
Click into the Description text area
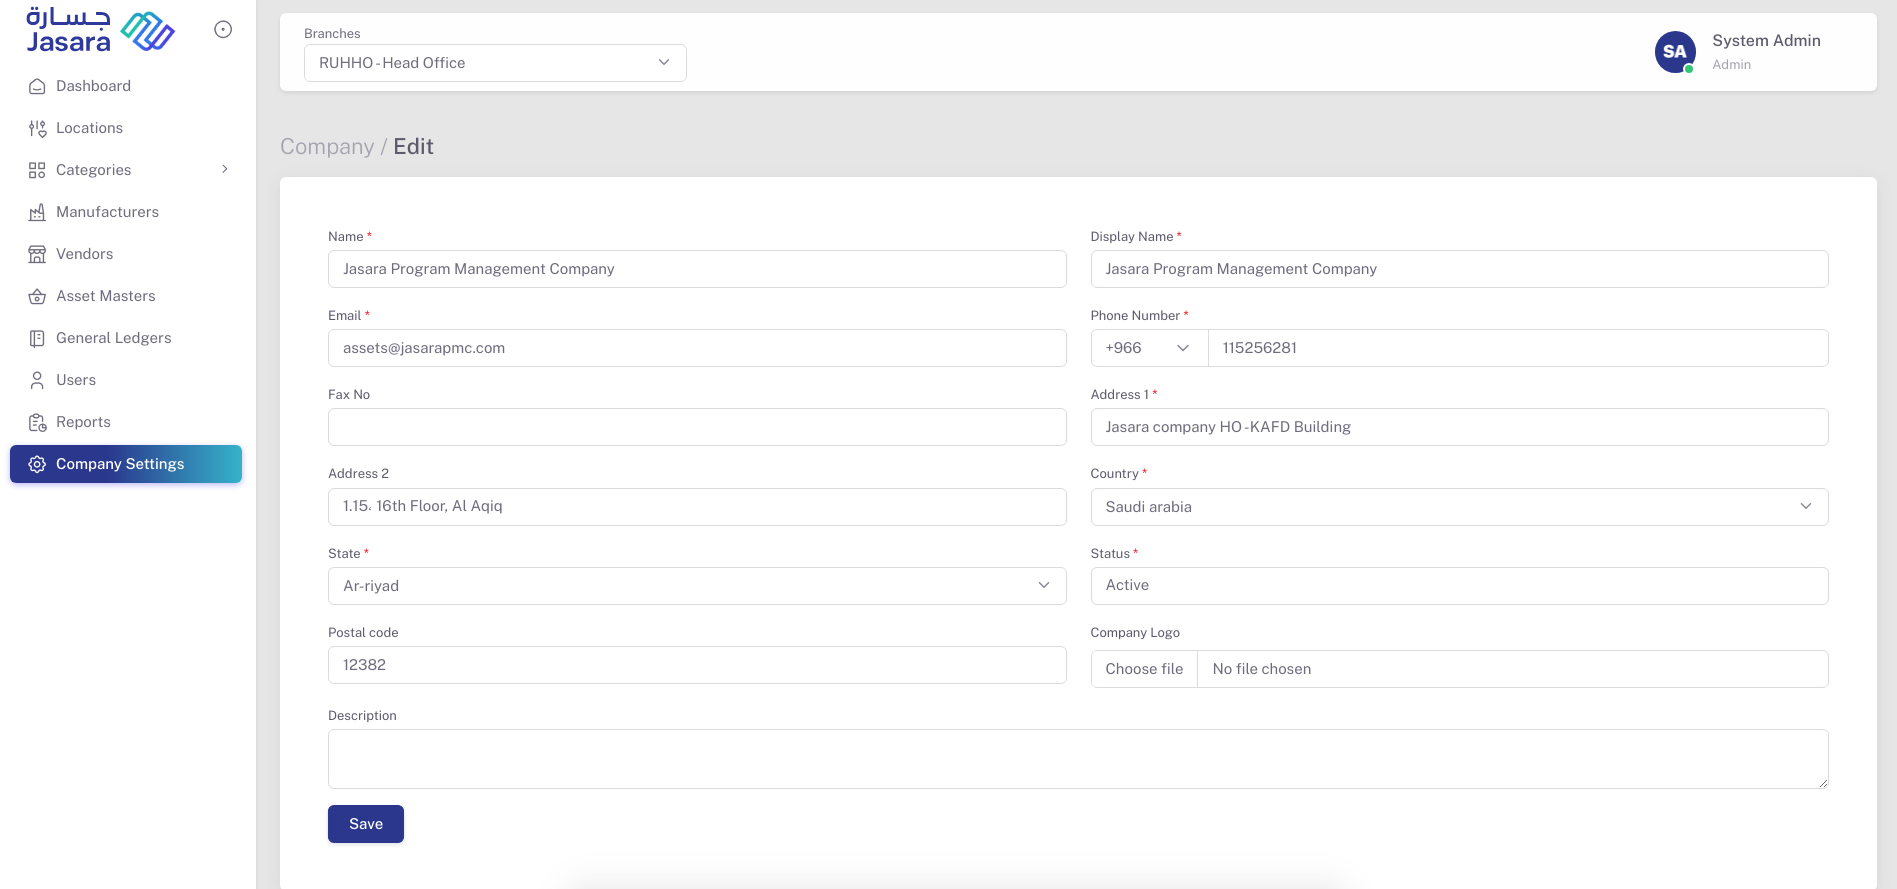1077,759
